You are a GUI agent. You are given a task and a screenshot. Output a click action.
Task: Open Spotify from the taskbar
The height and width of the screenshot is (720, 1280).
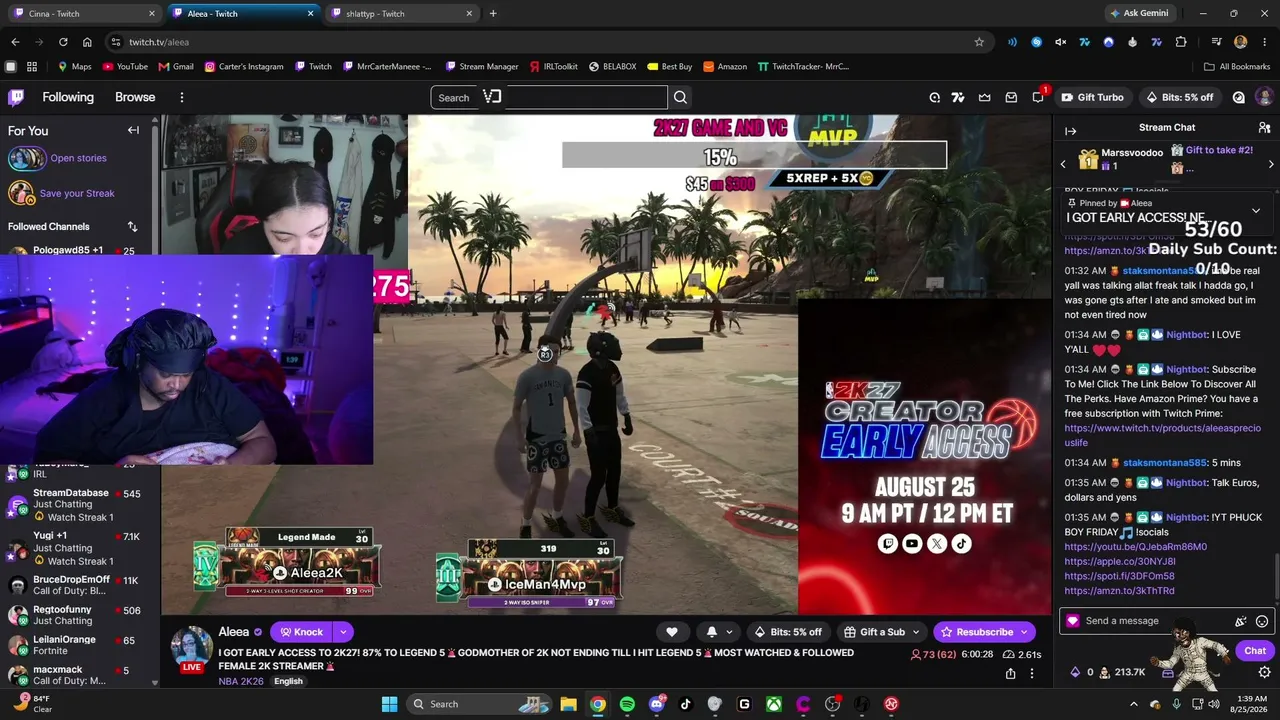pyautogui.click(x=627, y=704)
